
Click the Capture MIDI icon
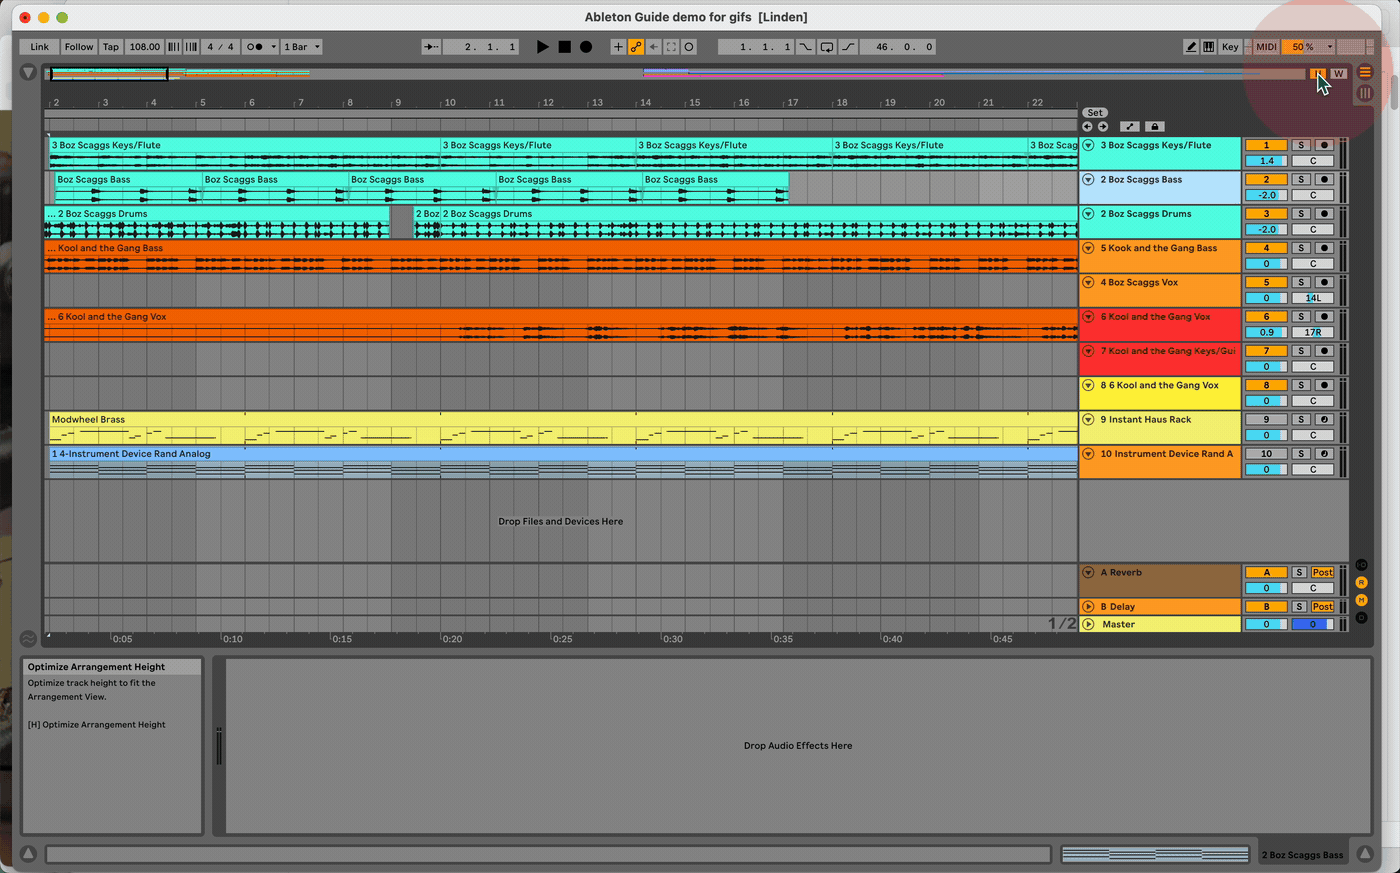[x=671, y=47]
